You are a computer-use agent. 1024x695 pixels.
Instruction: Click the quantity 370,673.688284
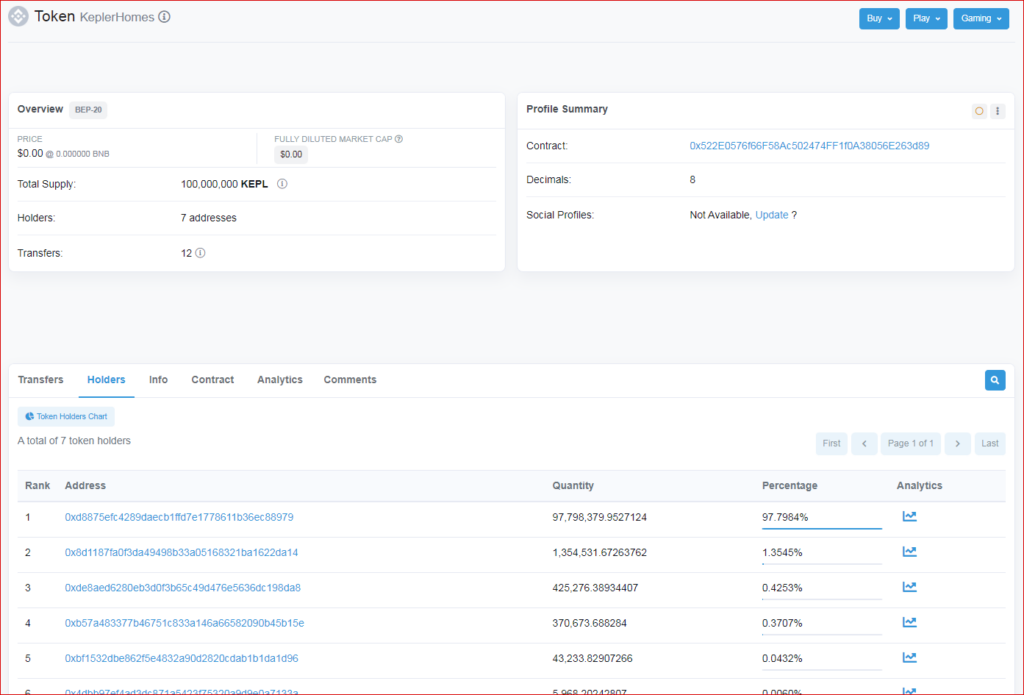tap(589, 622)
